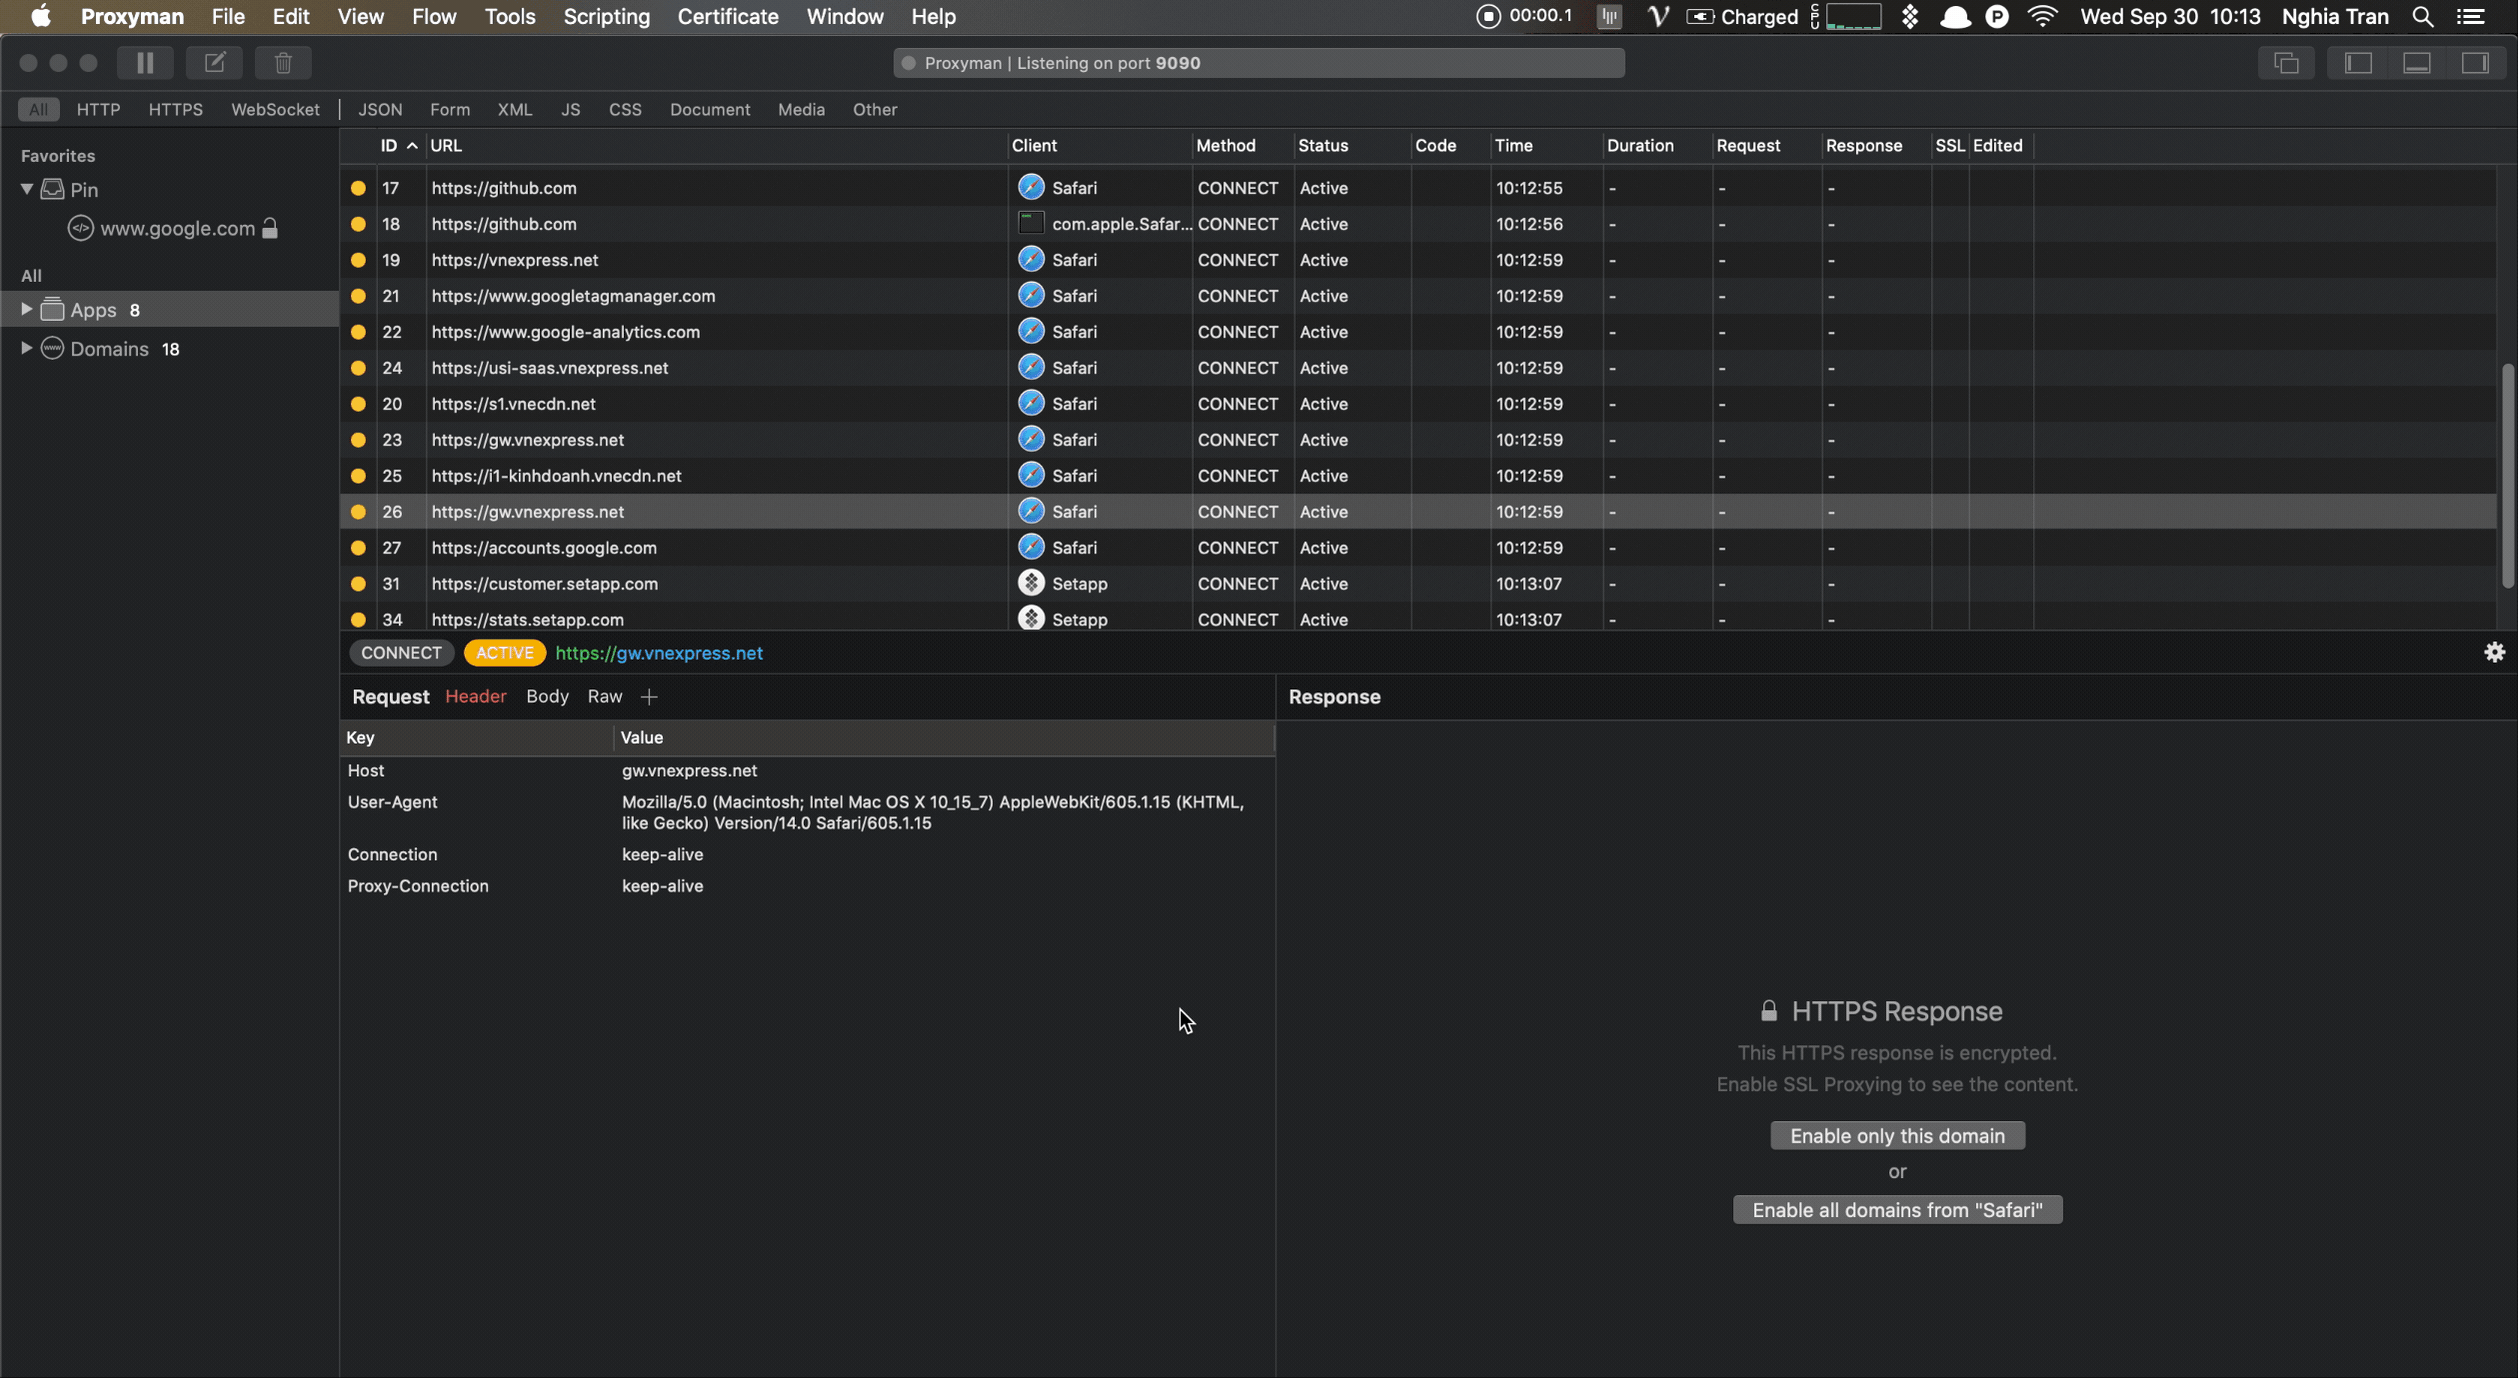The height and width of the screenshot is (1378, 2518).
Task: Expand the Domains tree group
Action: point(27,348)
